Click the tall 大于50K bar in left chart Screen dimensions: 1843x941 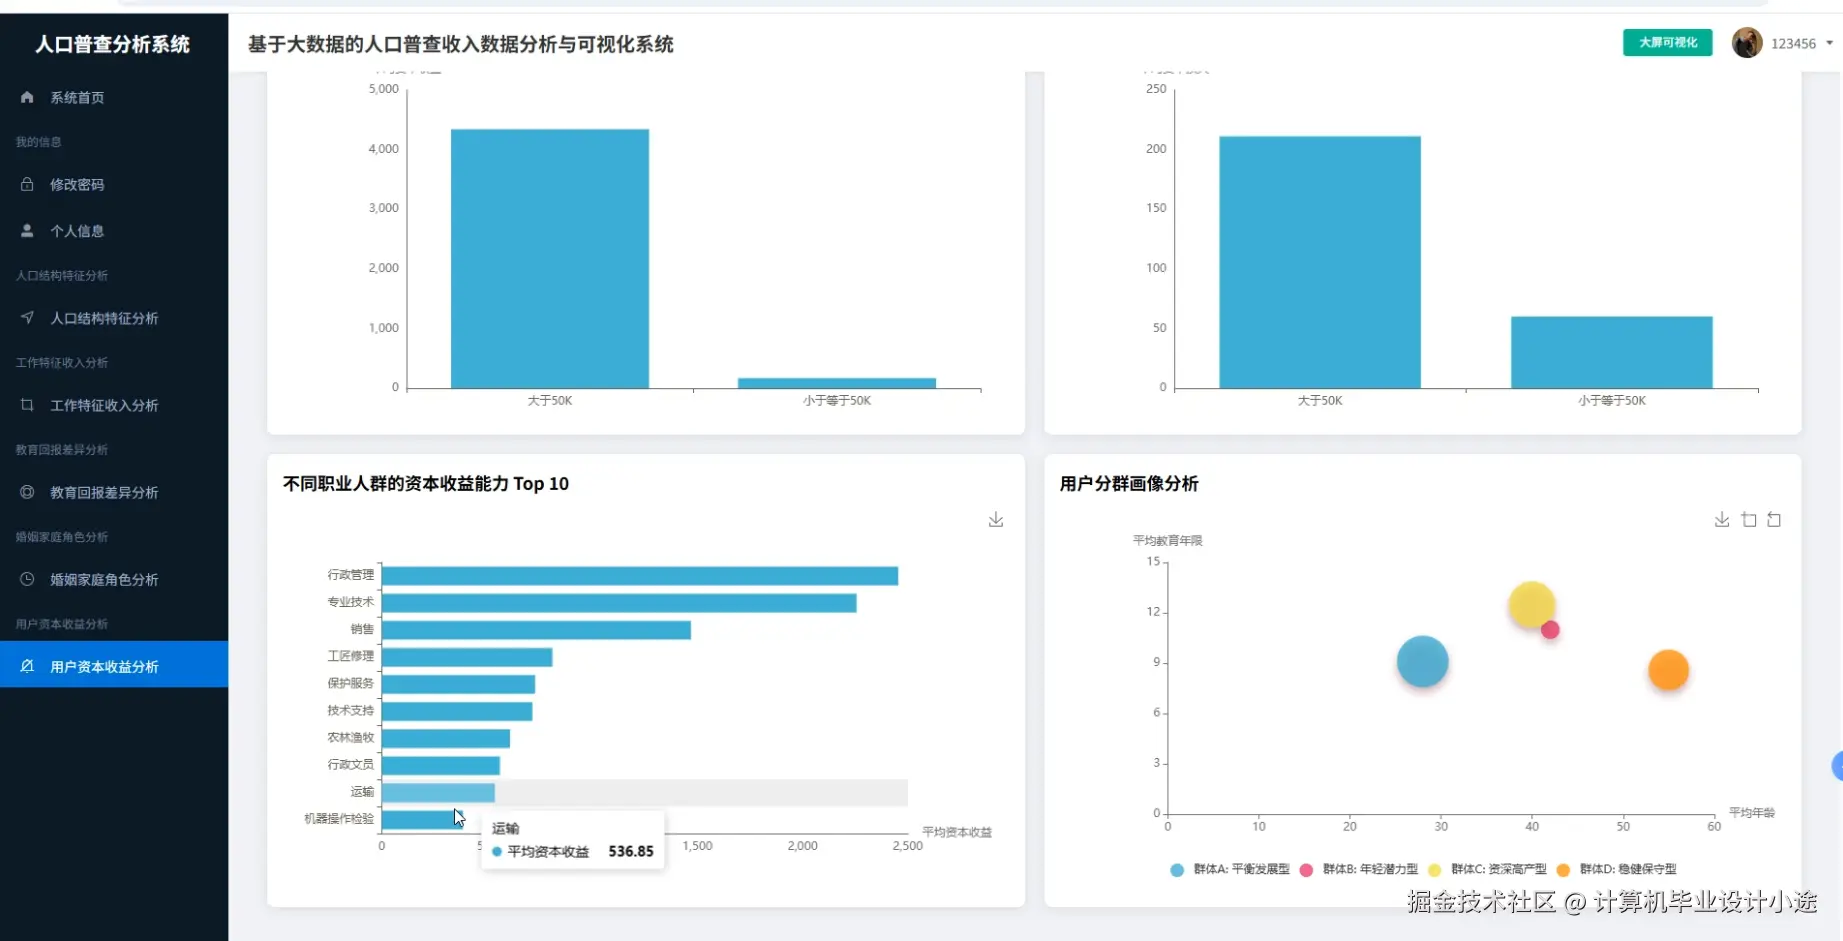pyautogui.click(x=550, y=258)
